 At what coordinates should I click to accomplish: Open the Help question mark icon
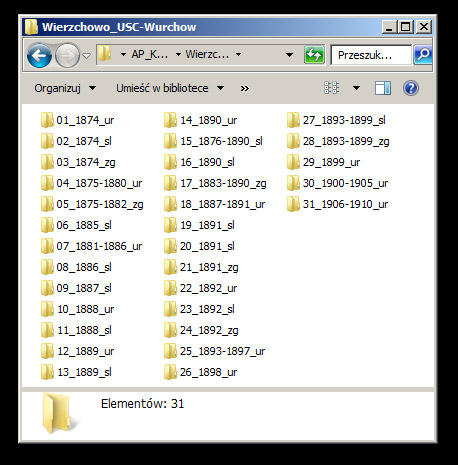411,88
